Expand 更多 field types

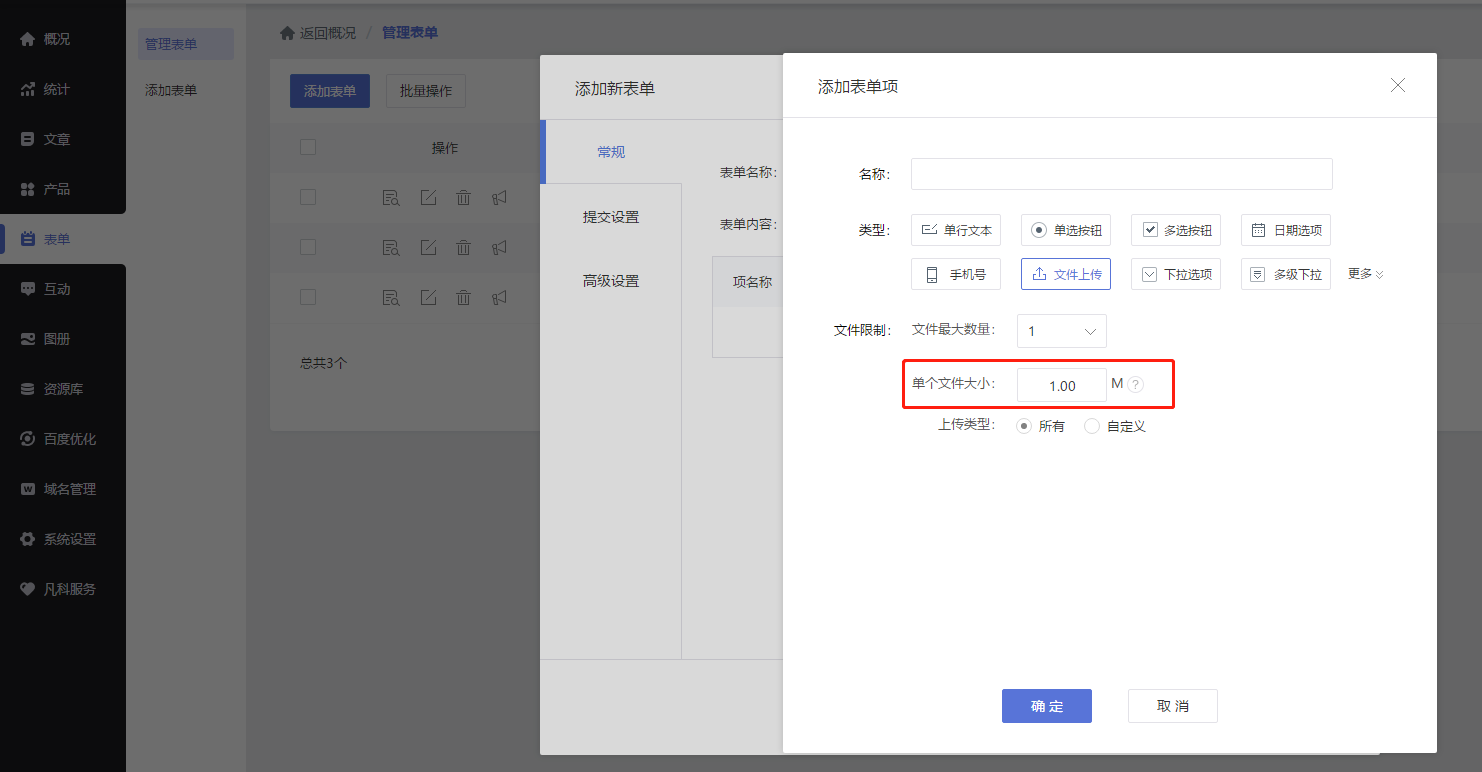pos(1366,274)
